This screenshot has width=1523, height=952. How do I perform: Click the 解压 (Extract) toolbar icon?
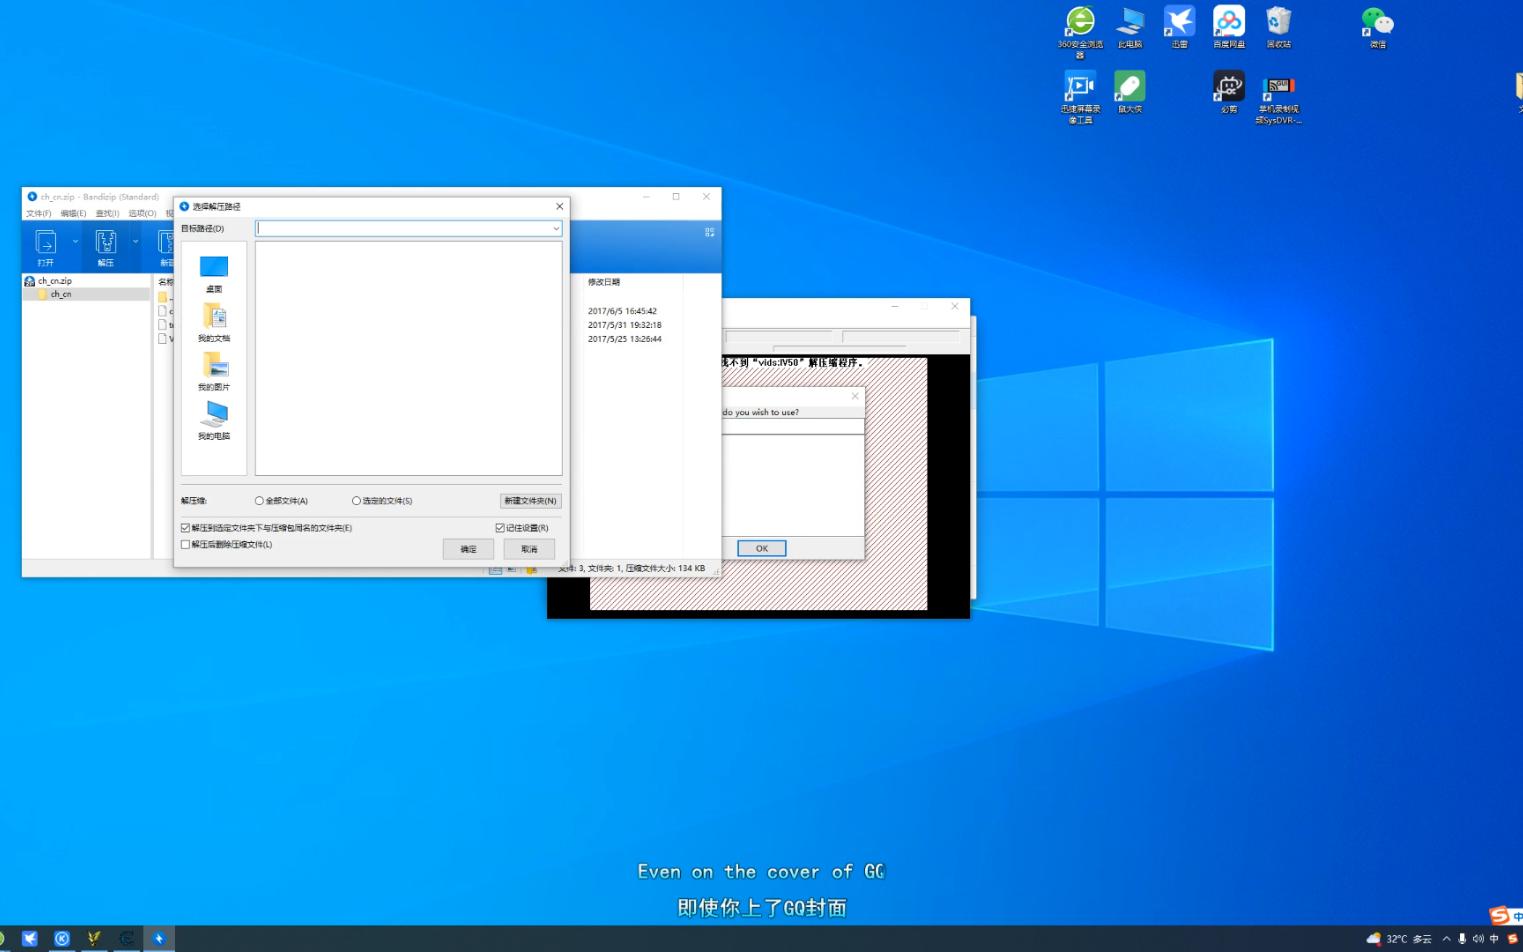coord(106,244)
